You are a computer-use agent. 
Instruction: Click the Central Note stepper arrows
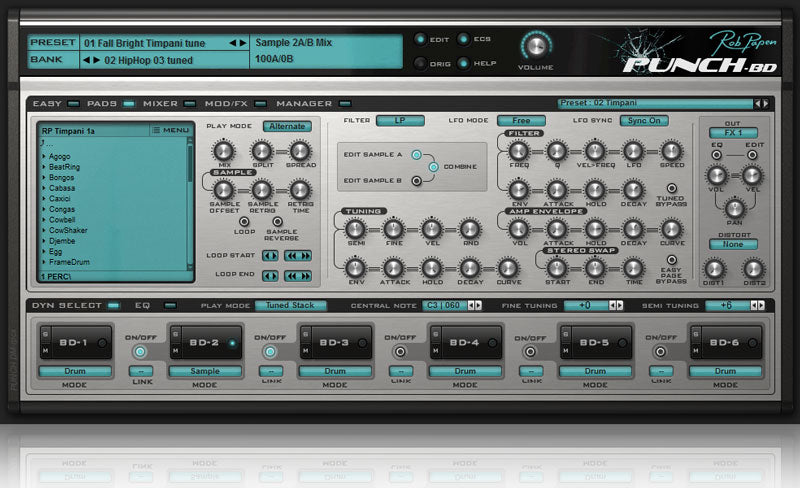(x=474, y=305)
